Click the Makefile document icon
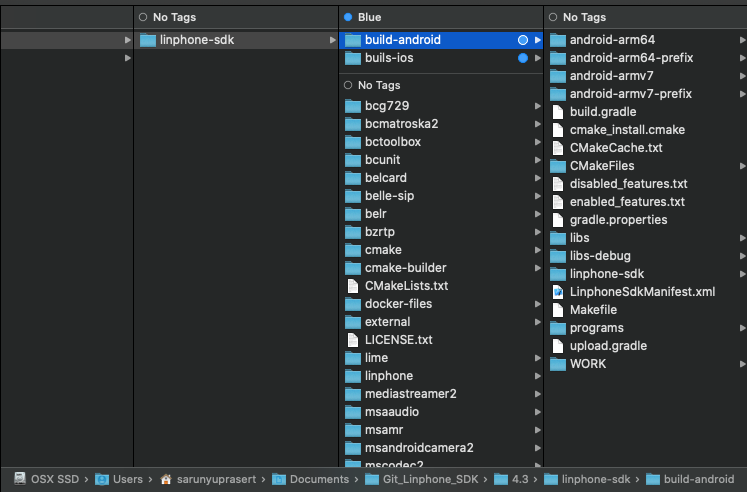 click(557, 310)
